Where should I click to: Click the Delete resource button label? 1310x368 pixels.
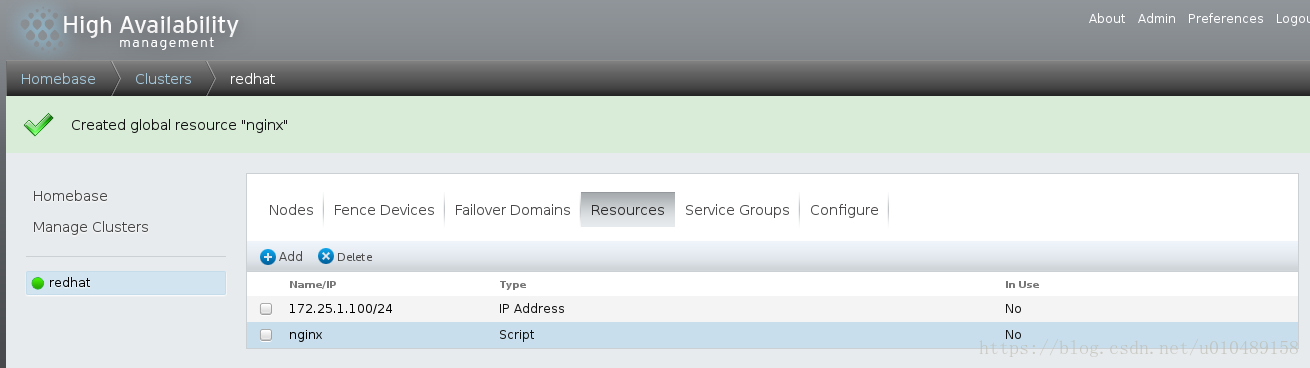[354, 257]
